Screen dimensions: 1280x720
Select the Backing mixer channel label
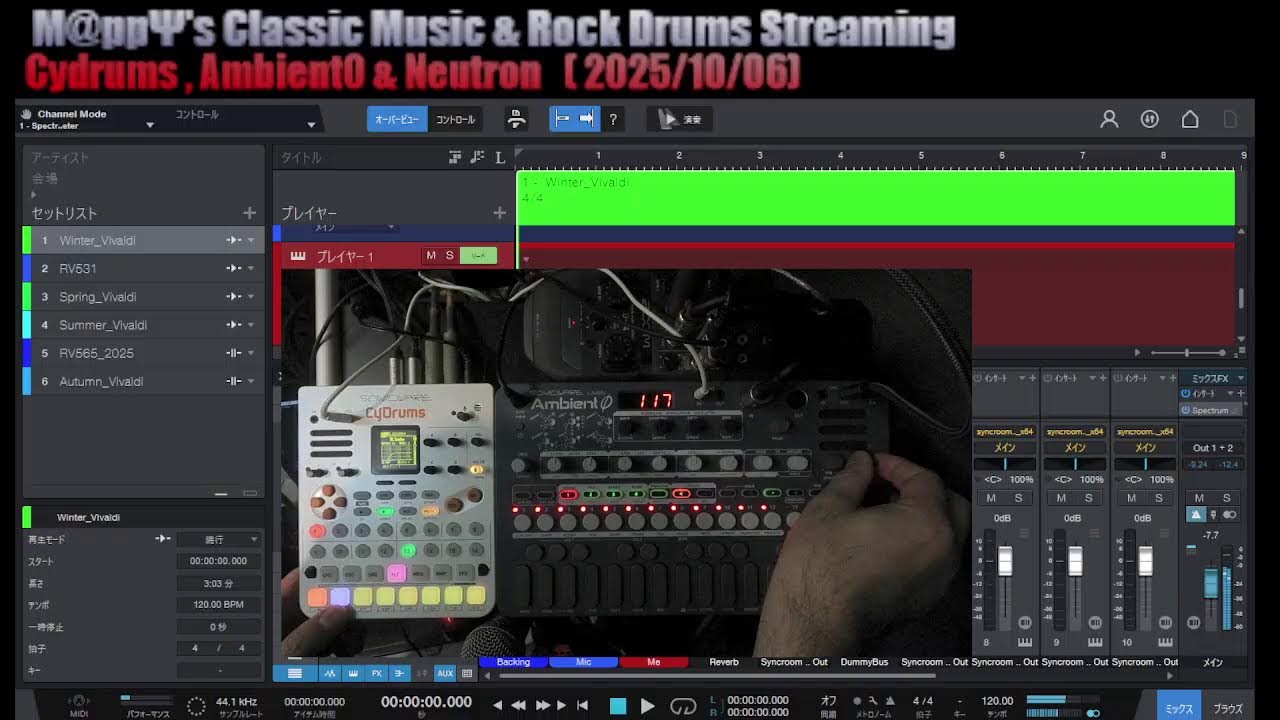tap(513, 662)
